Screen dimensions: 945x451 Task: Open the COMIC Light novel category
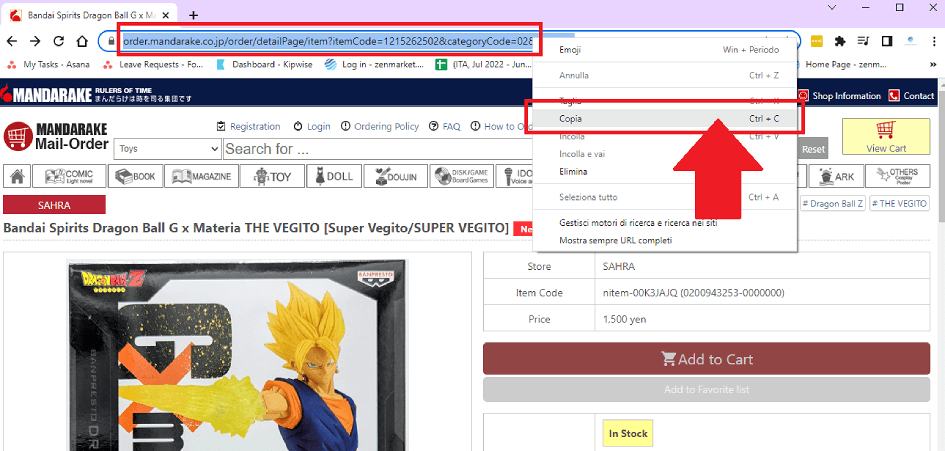[x=70, y=176]
